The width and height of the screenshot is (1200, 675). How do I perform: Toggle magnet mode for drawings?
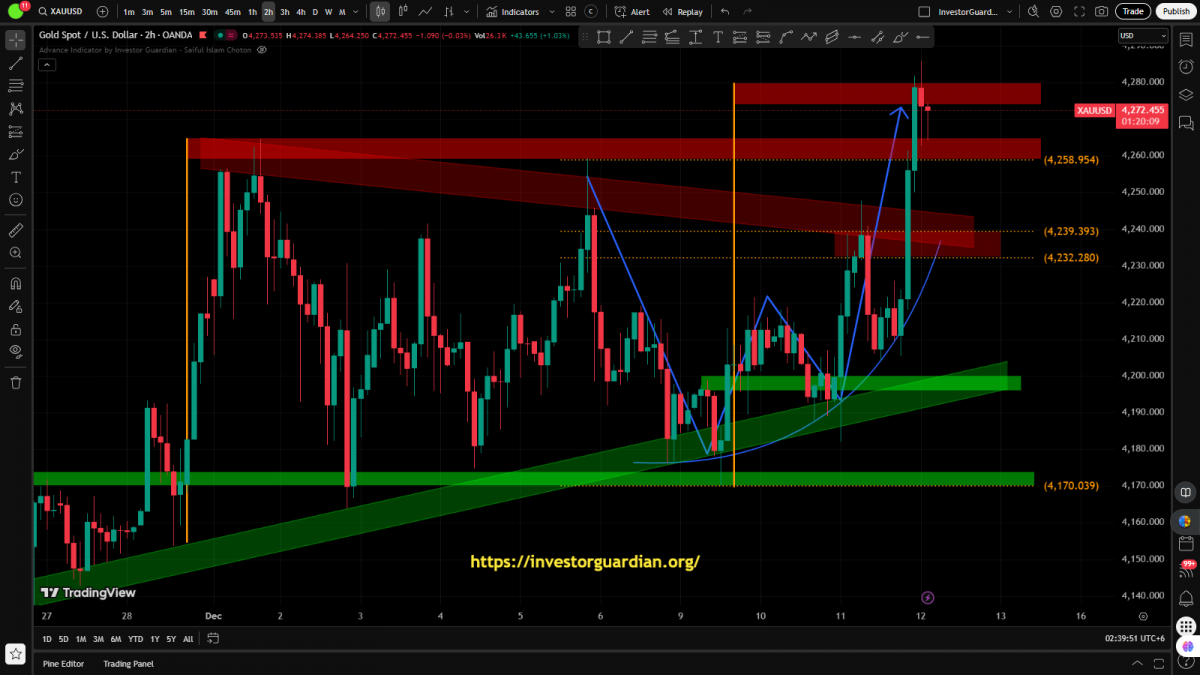[x=15, y=283]
